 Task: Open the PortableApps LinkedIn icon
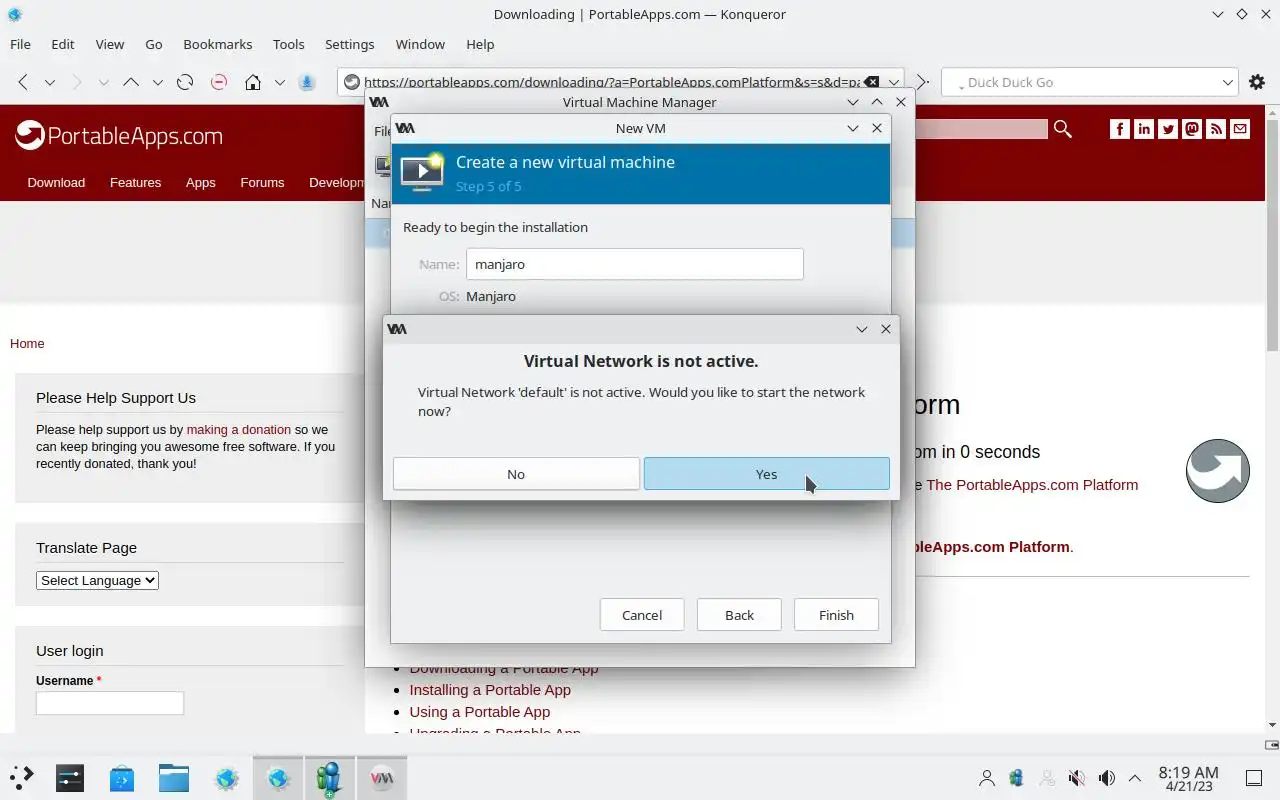(x=1144, y=129)
